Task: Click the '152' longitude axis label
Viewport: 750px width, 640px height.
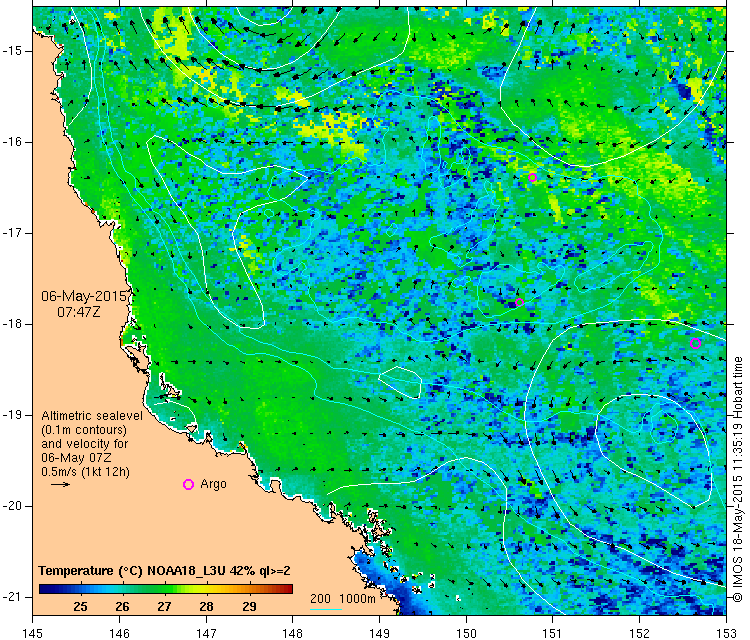Action: (640, 633)
